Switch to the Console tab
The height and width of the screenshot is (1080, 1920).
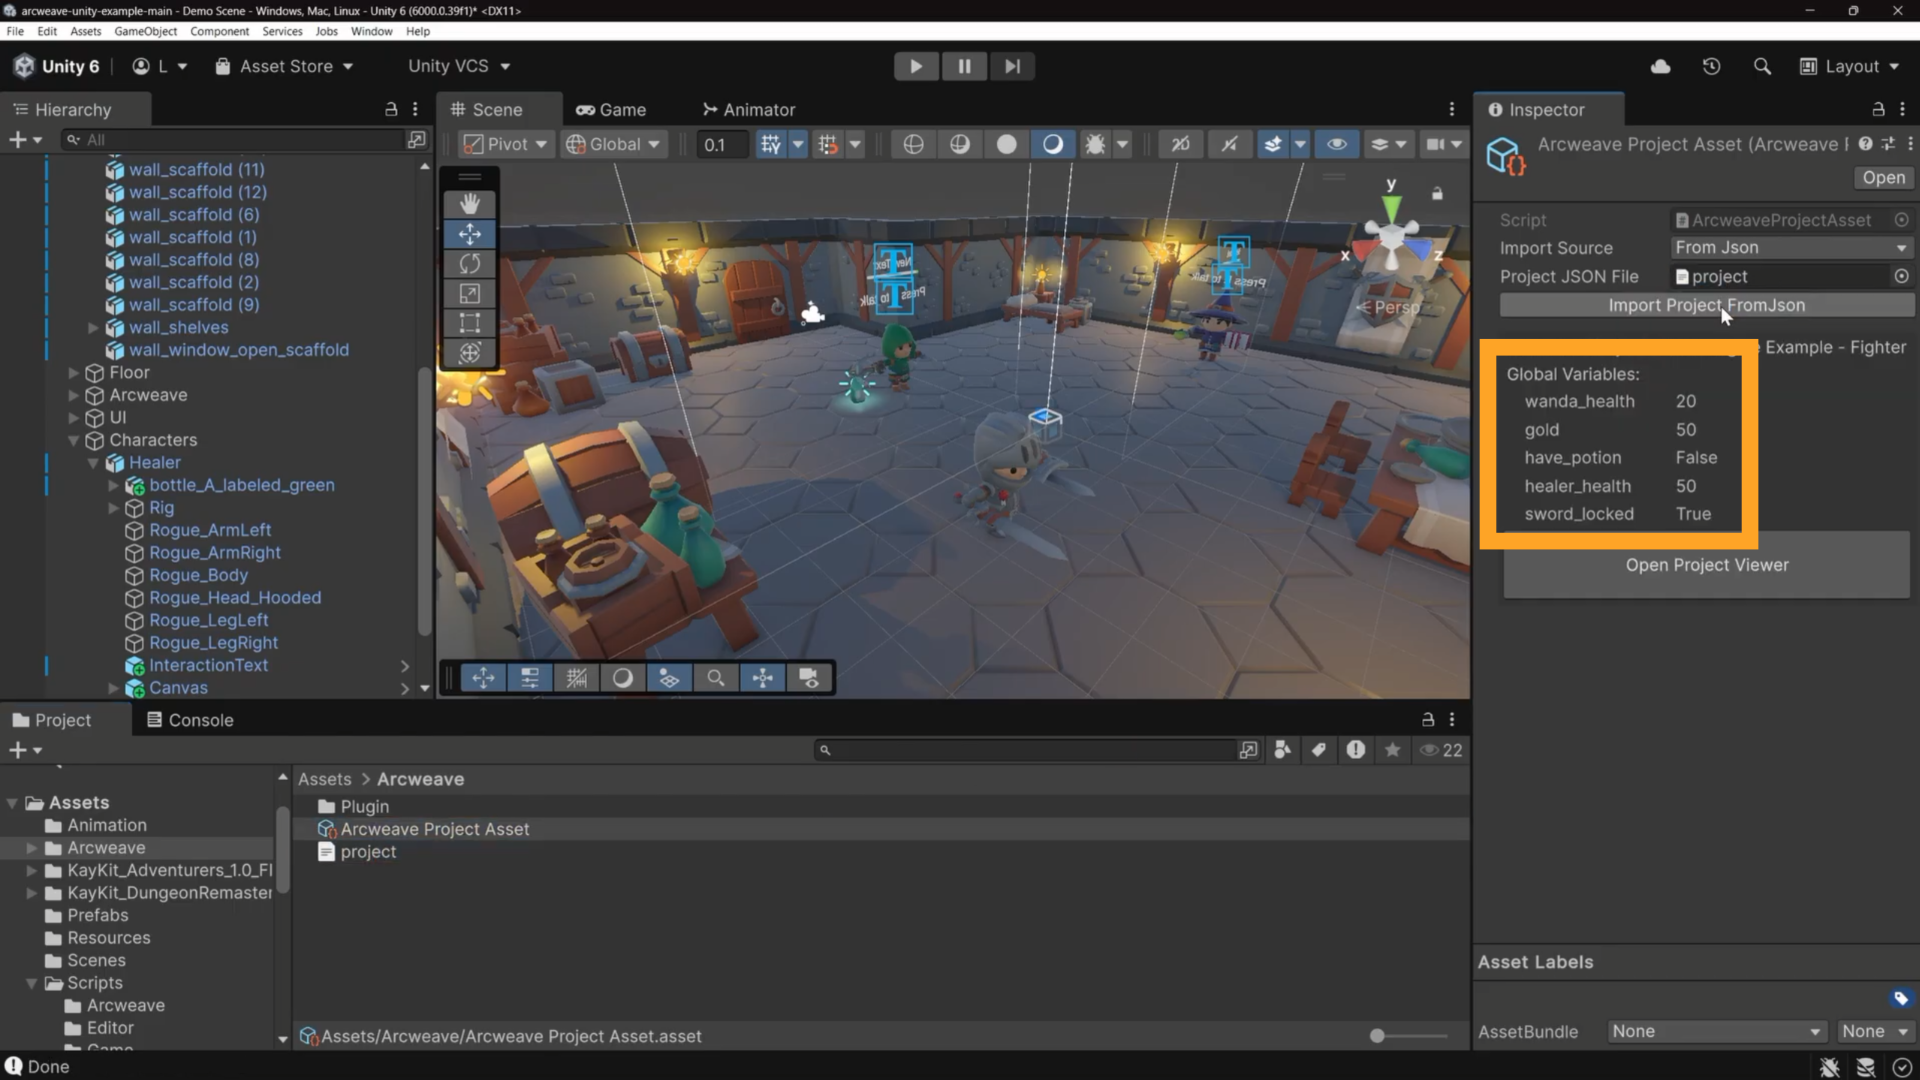190,720
